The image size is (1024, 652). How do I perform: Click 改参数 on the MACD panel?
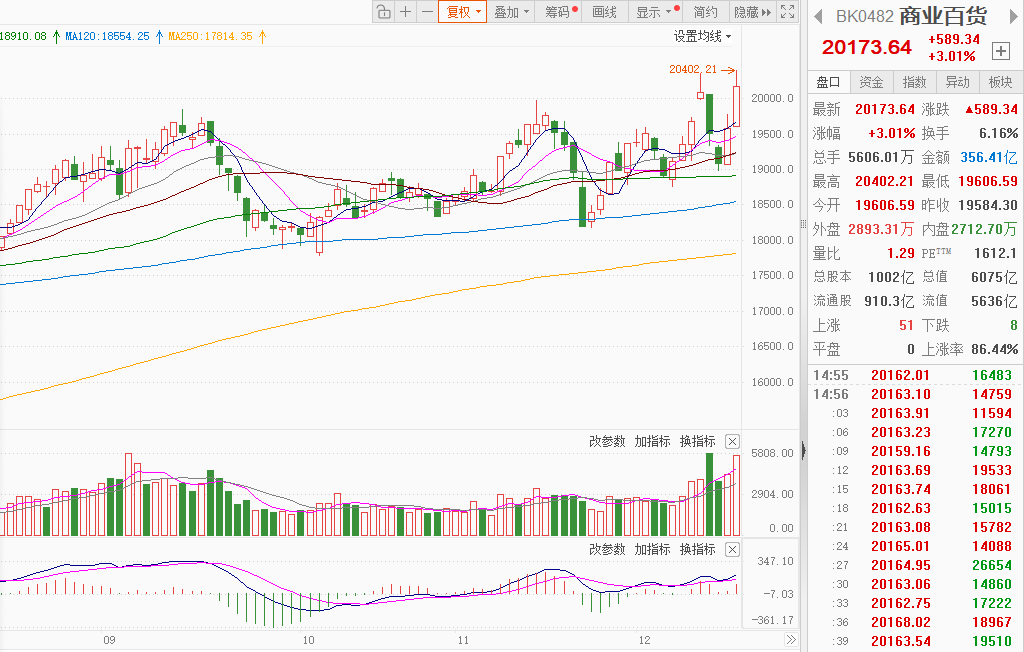(x=607, y=549)
